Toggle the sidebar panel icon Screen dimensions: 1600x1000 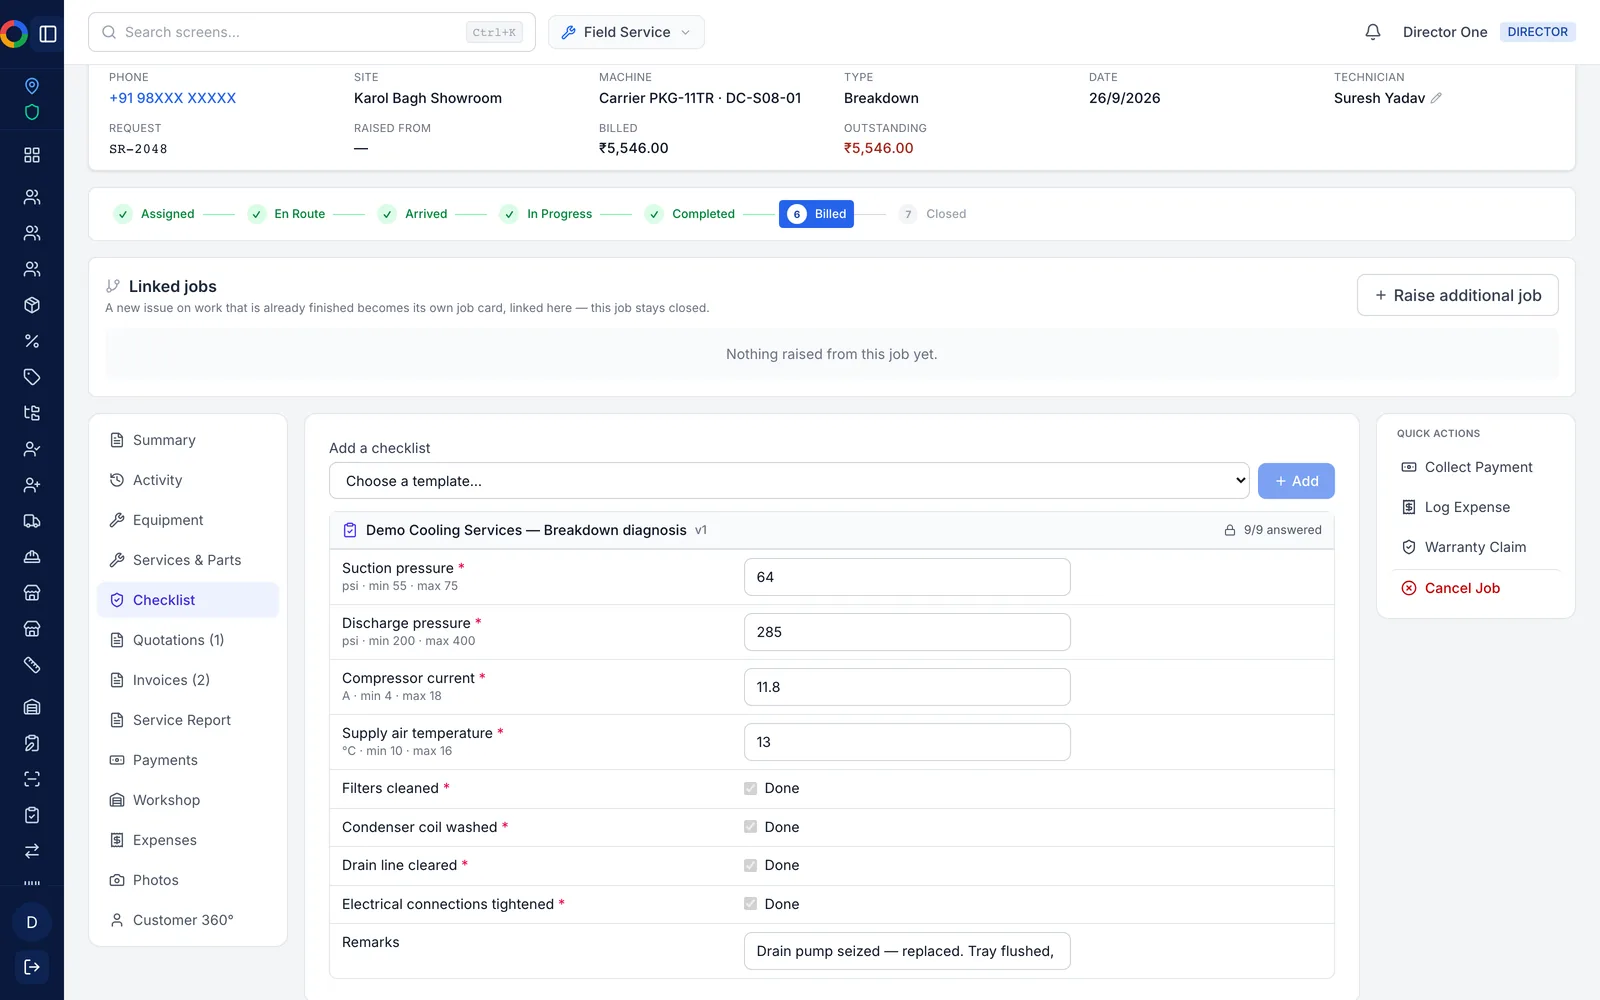click(48, 34)
